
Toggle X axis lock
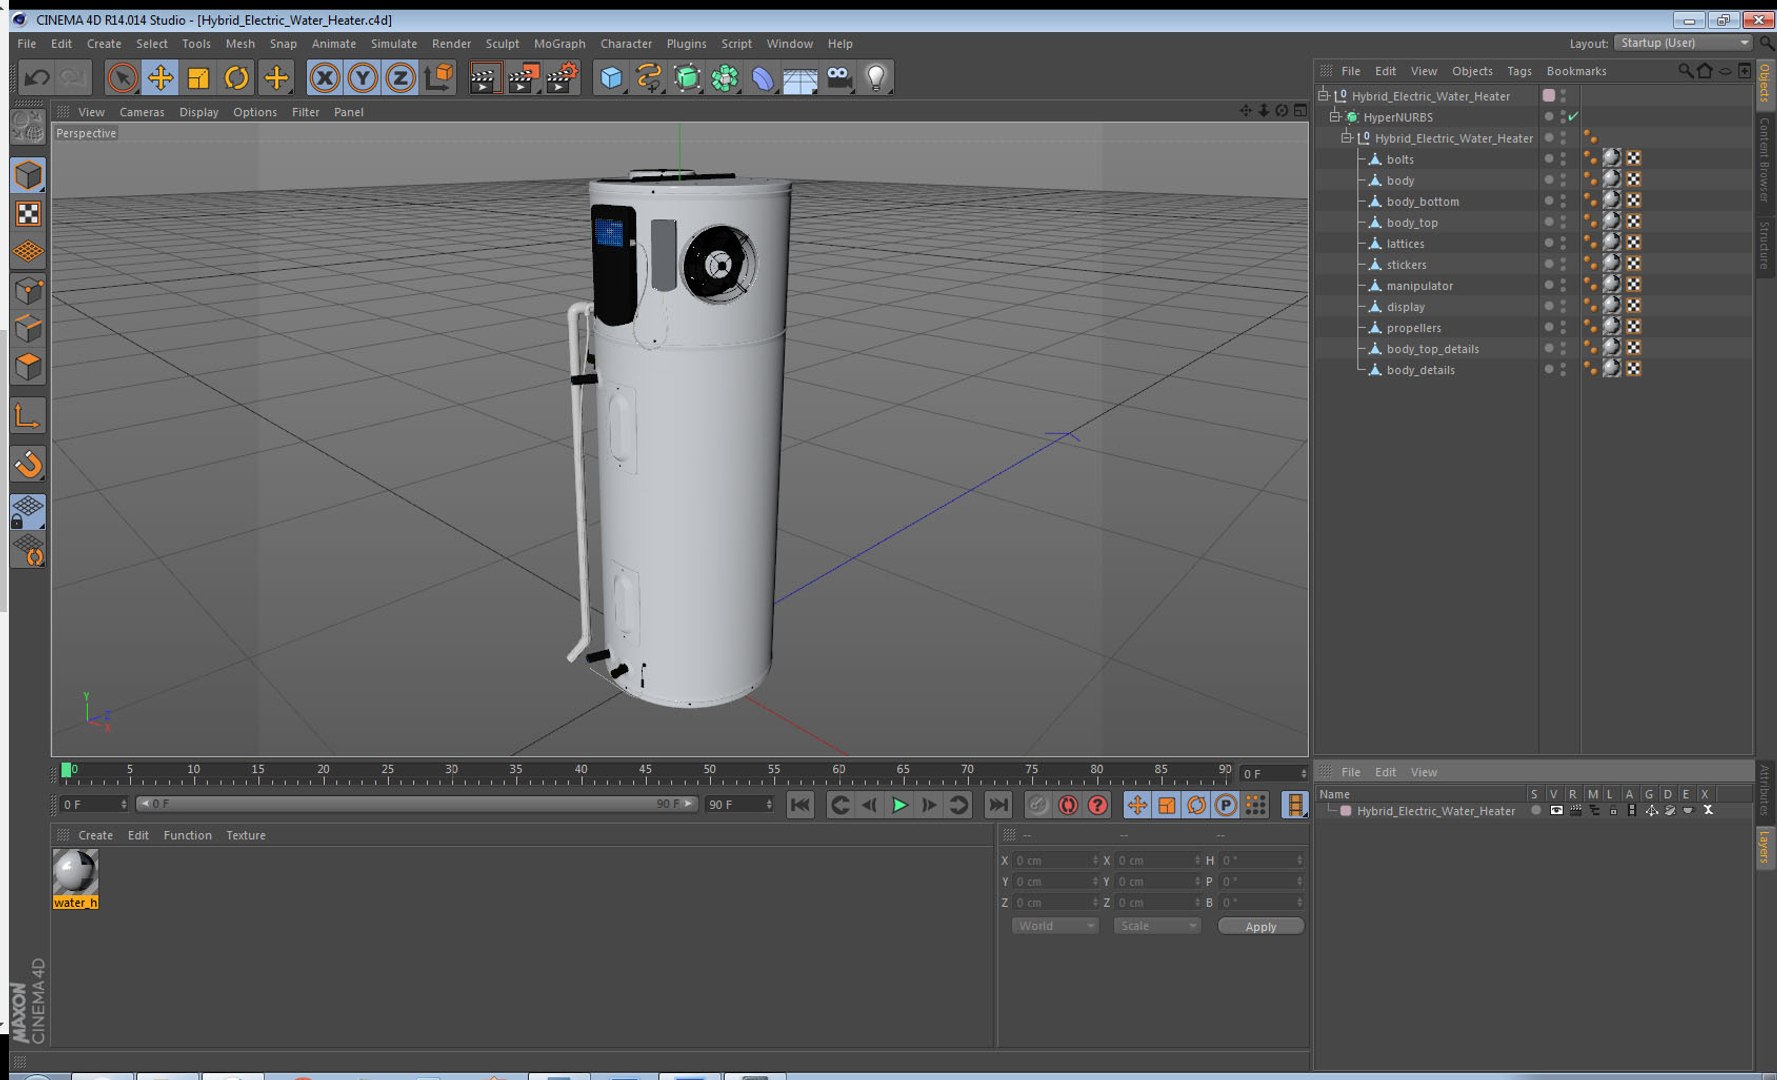tap(324, 77)
